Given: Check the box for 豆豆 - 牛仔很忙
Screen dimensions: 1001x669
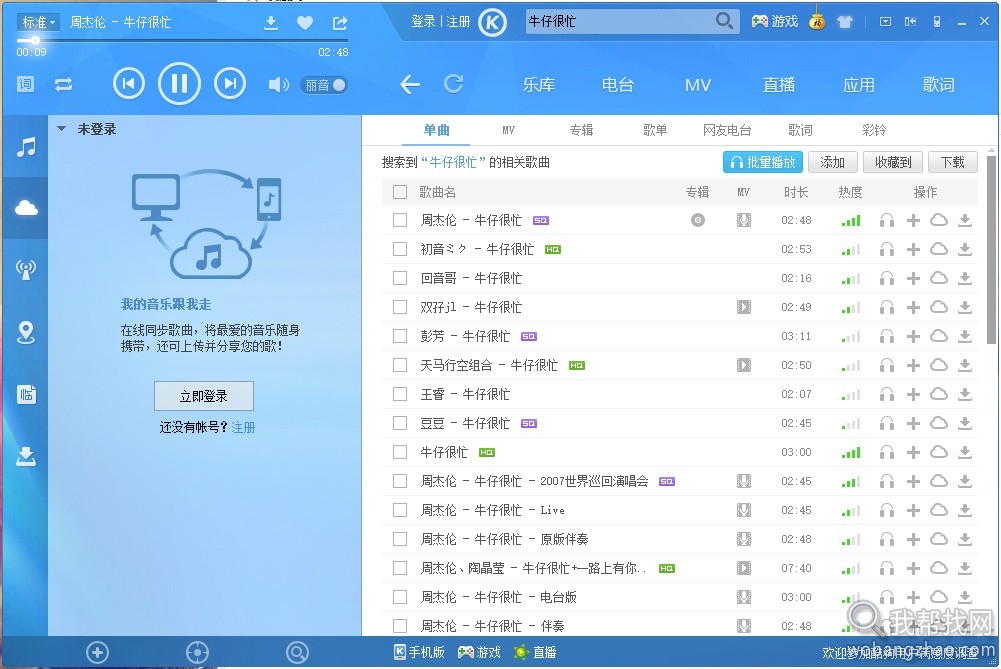Looking at the screenshot, I should (400, 423).
